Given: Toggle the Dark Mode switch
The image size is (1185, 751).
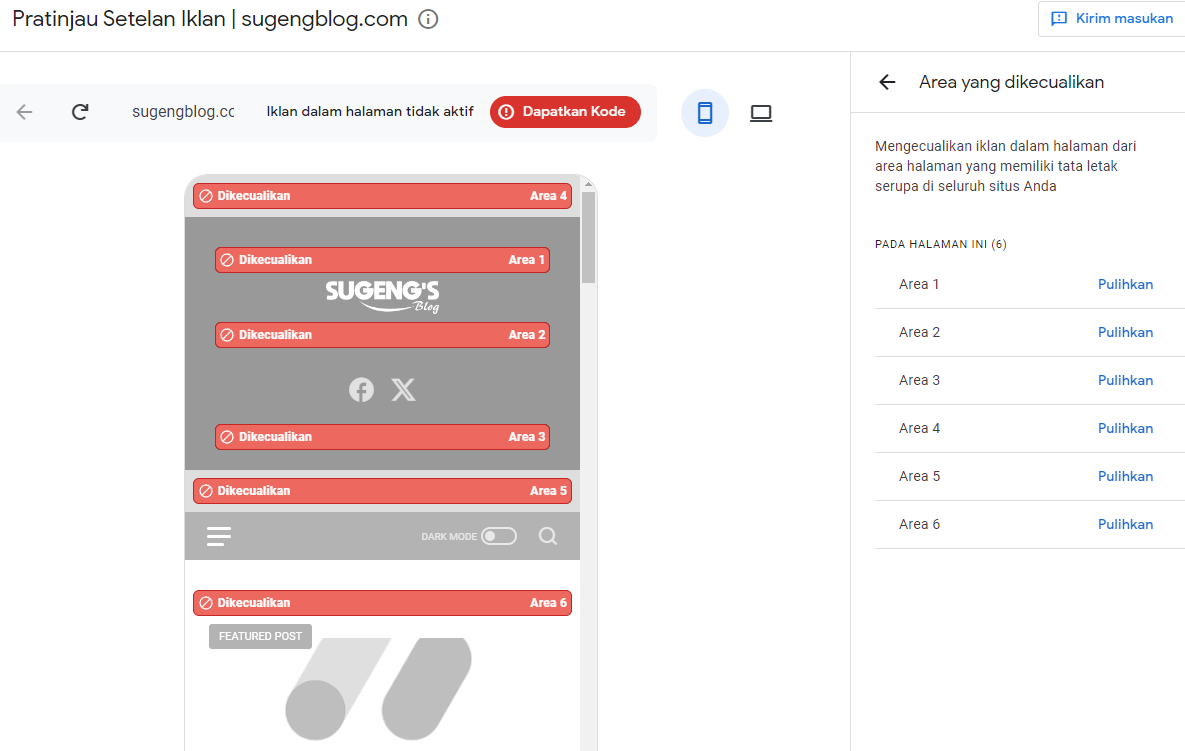Looking at the screenshot, I should pyautogui.click(x=498, y=536).
